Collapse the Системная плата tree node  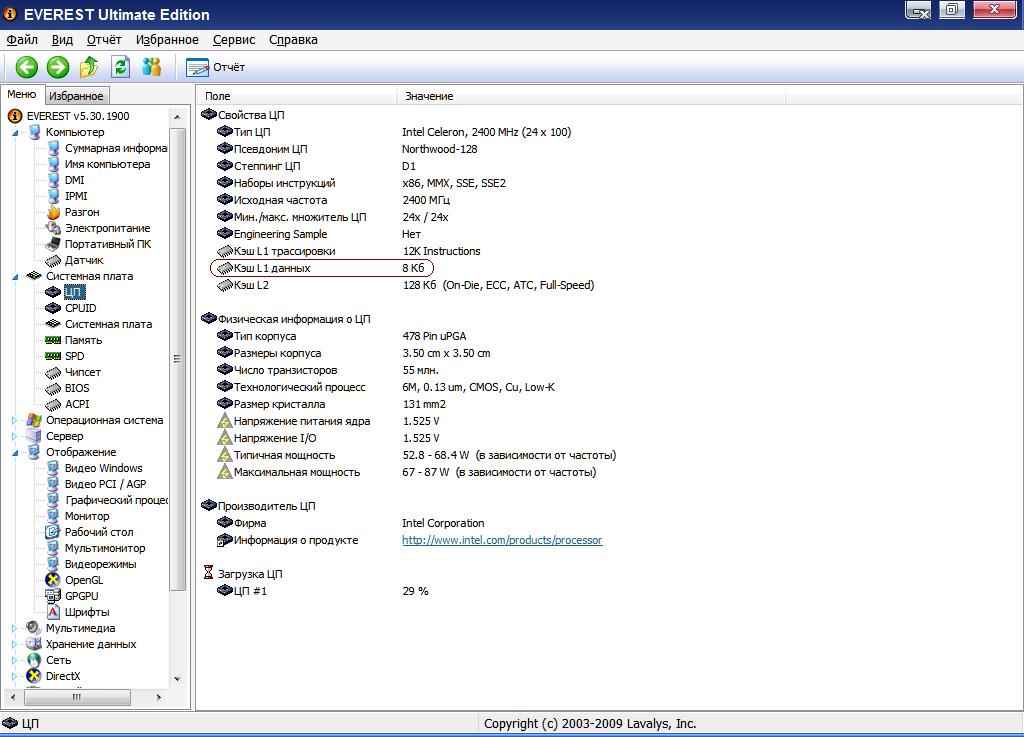(x=15, y=277)
